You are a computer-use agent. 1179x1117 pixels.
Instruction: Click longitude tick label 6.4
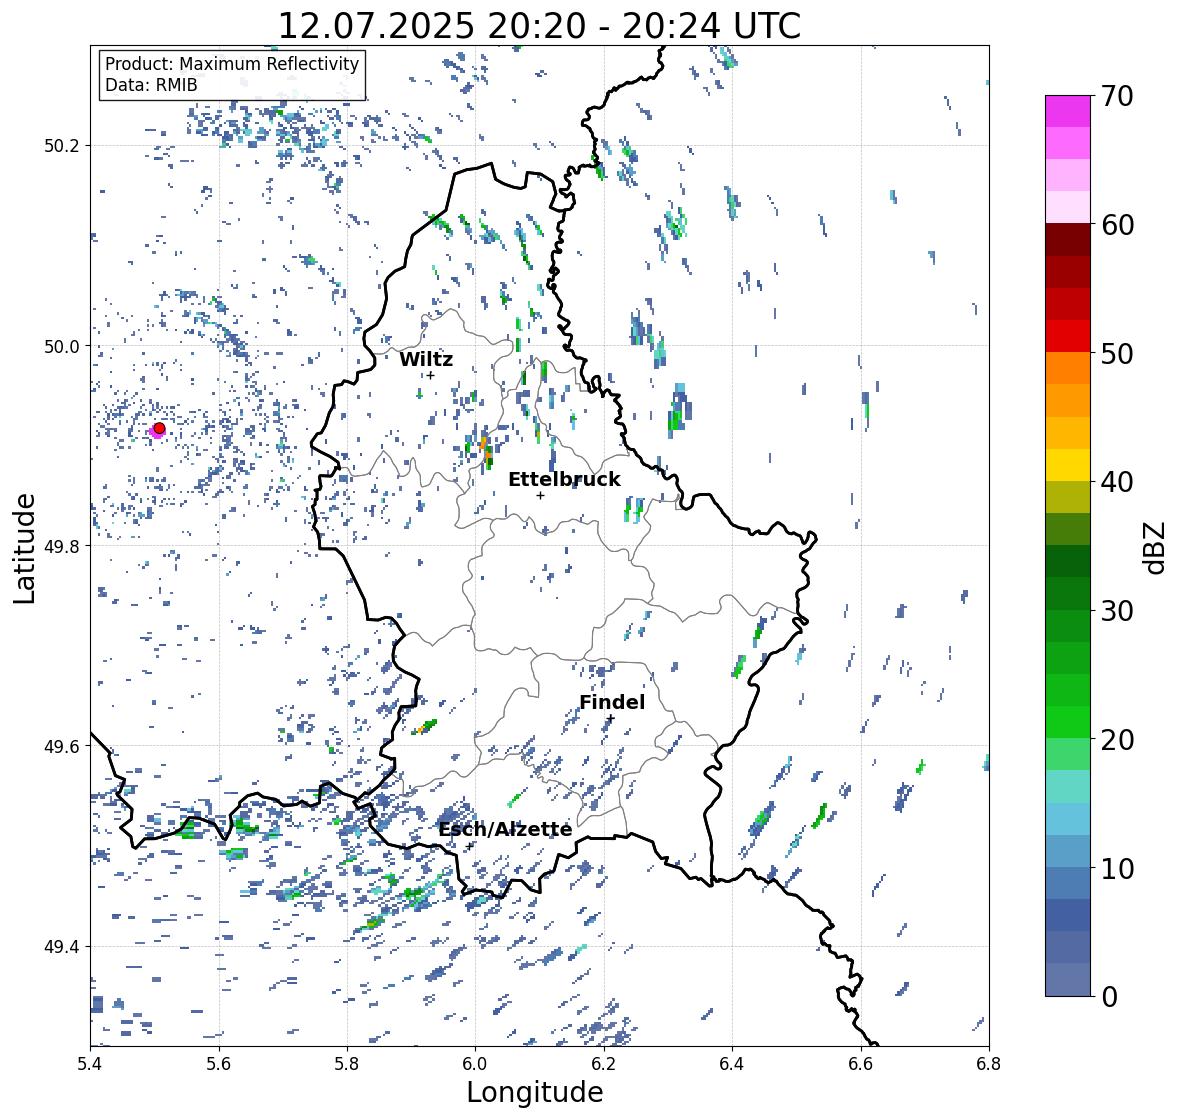pos(732,1064)
